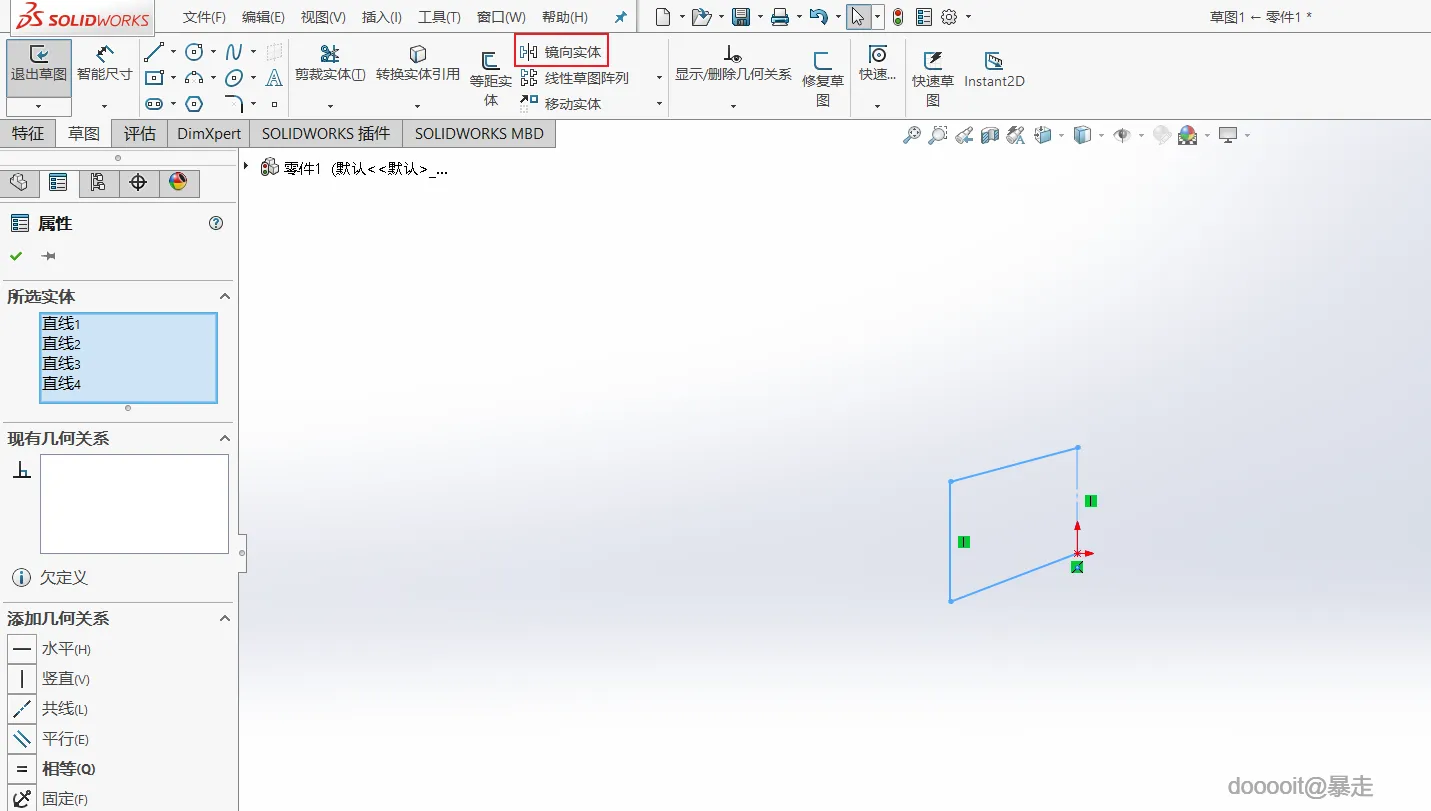
Task: Expand the 零件1 feature tree node
Action: (x=246, y=166)
